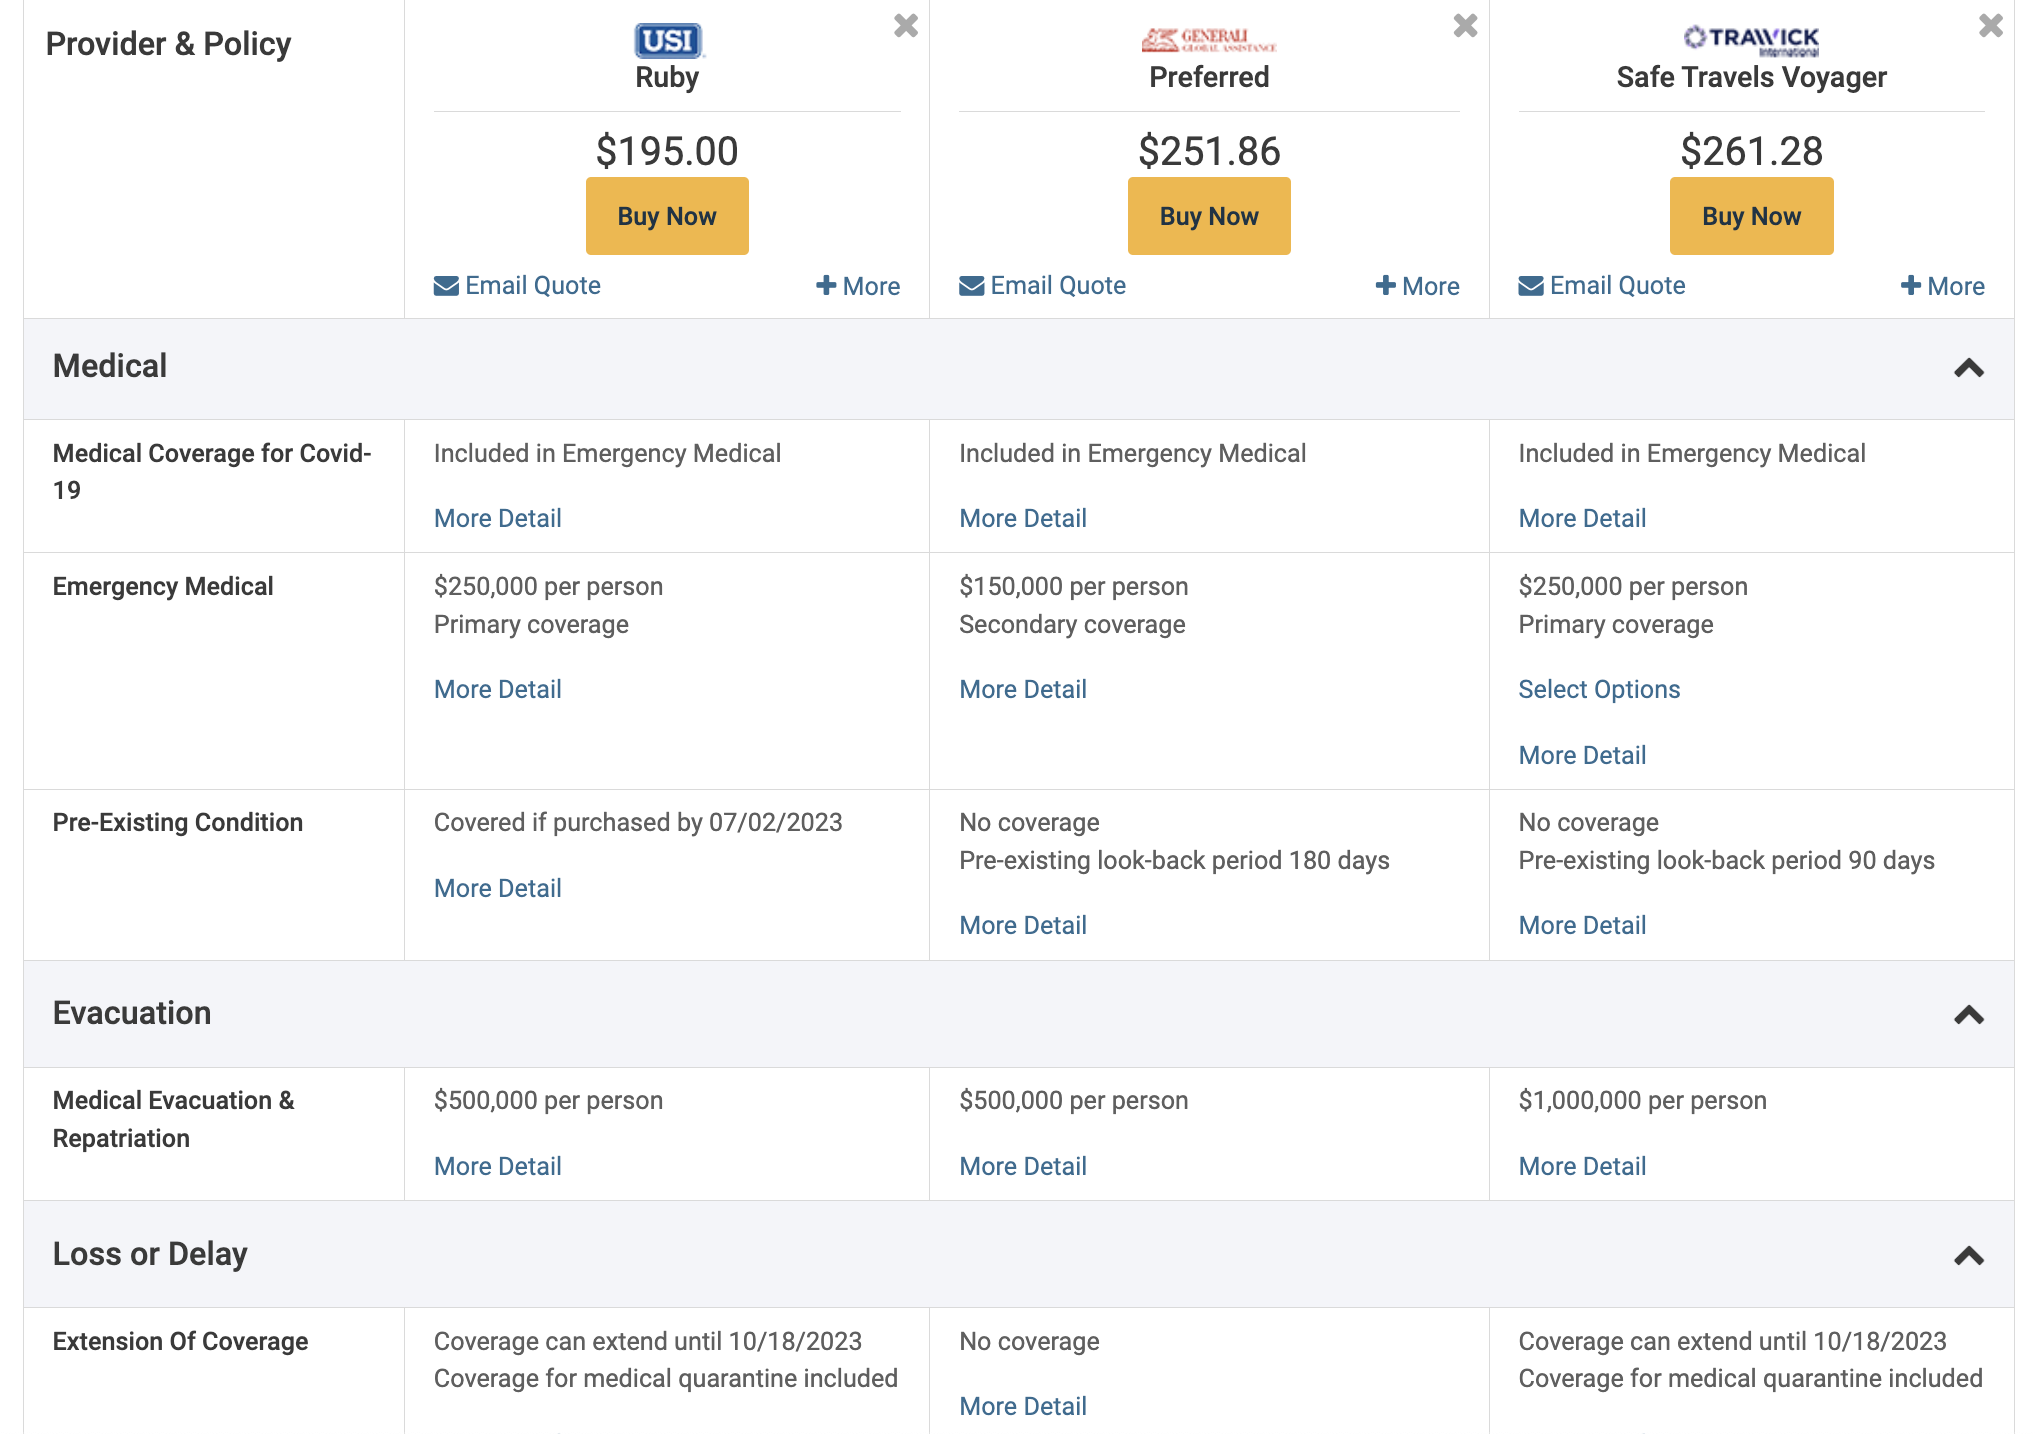The image size is (2035, 1434).
Task: Open Preferred's Pre-Existing Condition More Detail
Action: [x=1022, y=925]
